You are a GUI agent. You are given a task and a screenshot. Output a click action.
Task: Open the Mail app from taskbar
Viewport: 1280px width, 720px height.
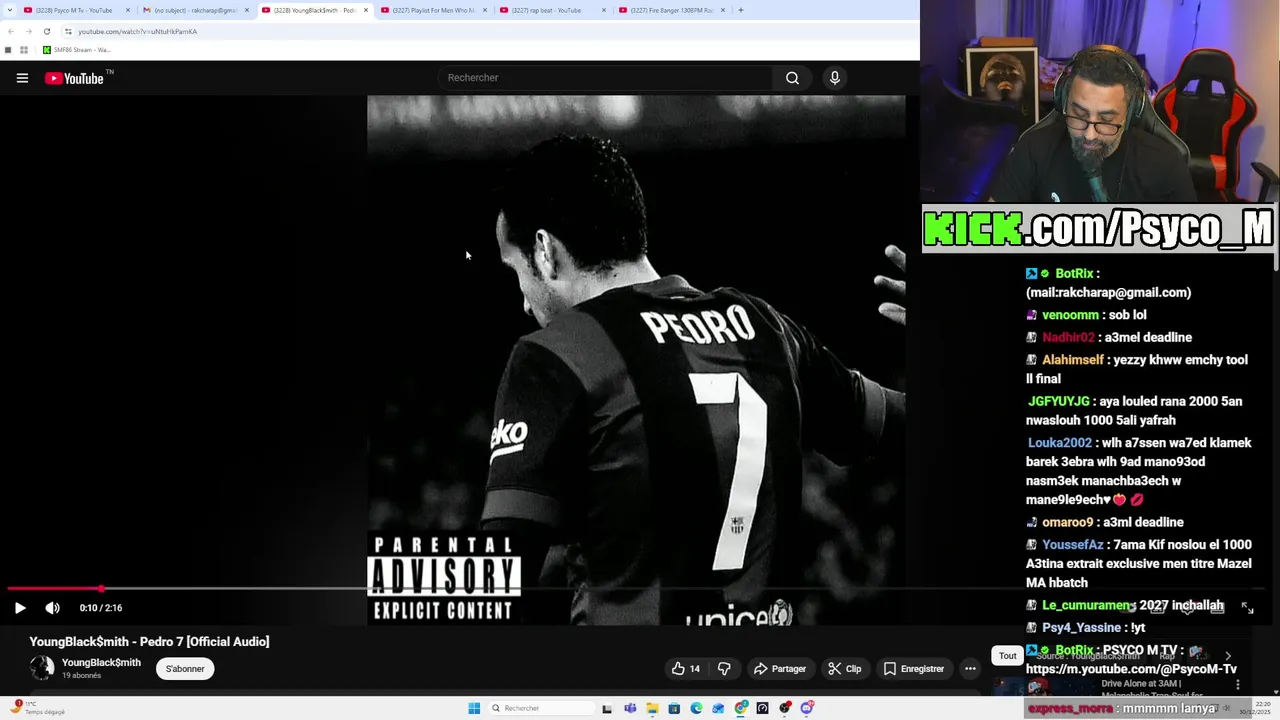pos(718,708)
